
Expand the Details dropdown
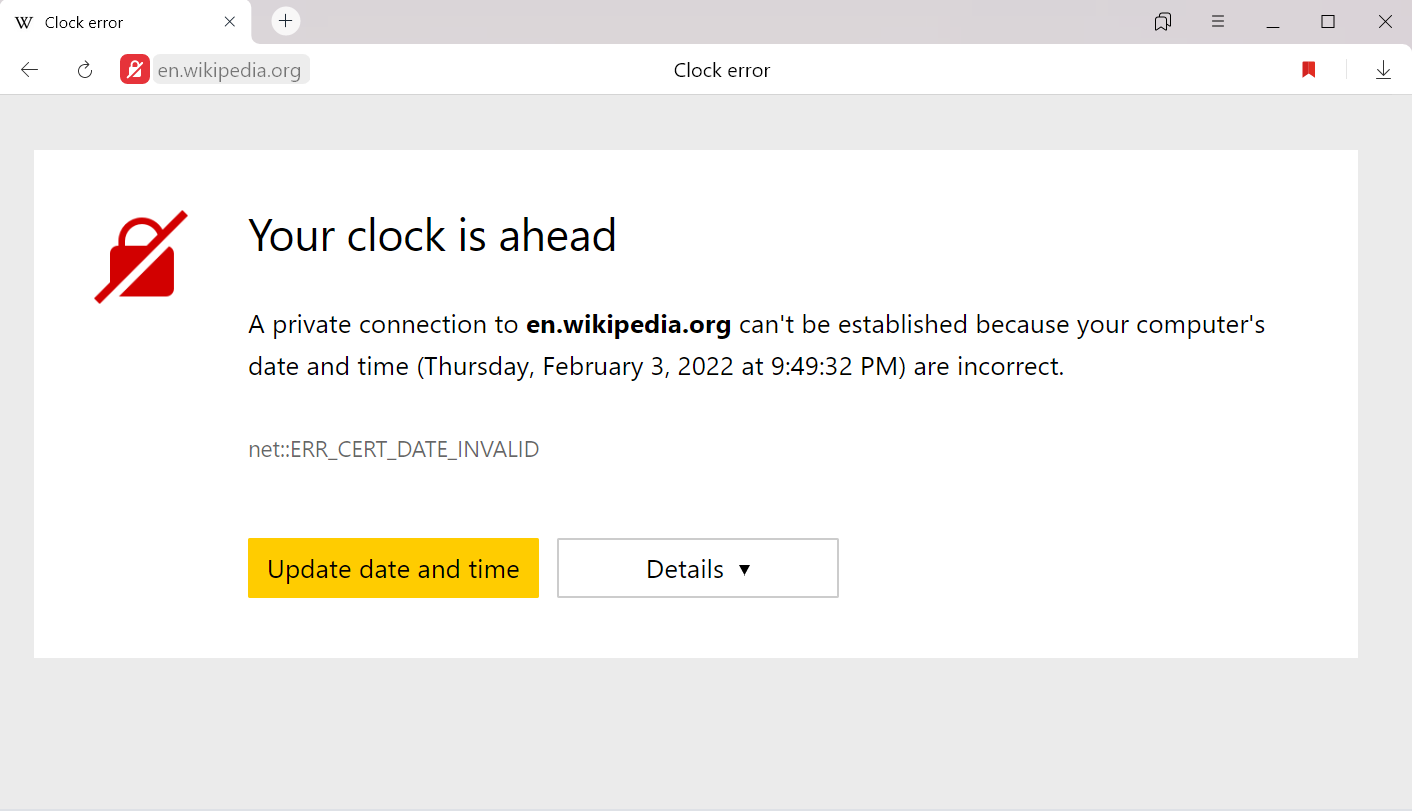coord(698,568)
